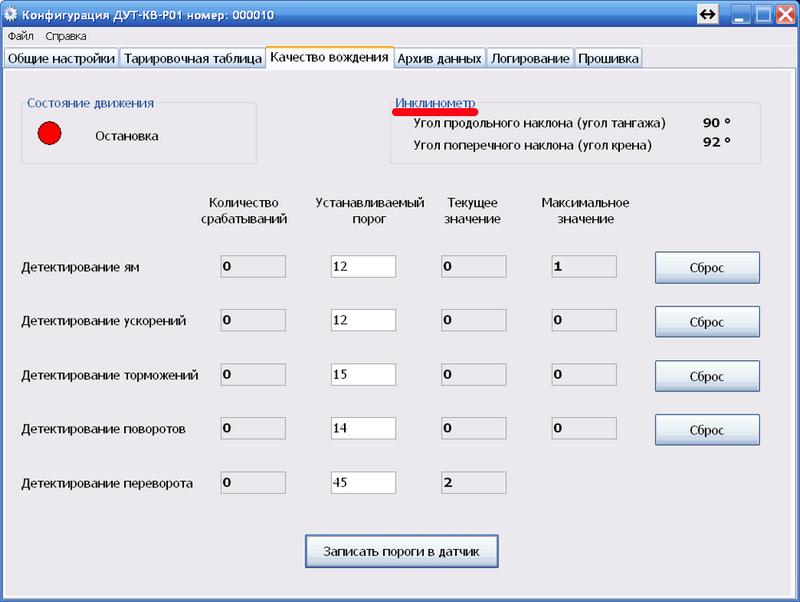Open the Архив данных tab
The image size is (800, 602).
tap(439, 58)
